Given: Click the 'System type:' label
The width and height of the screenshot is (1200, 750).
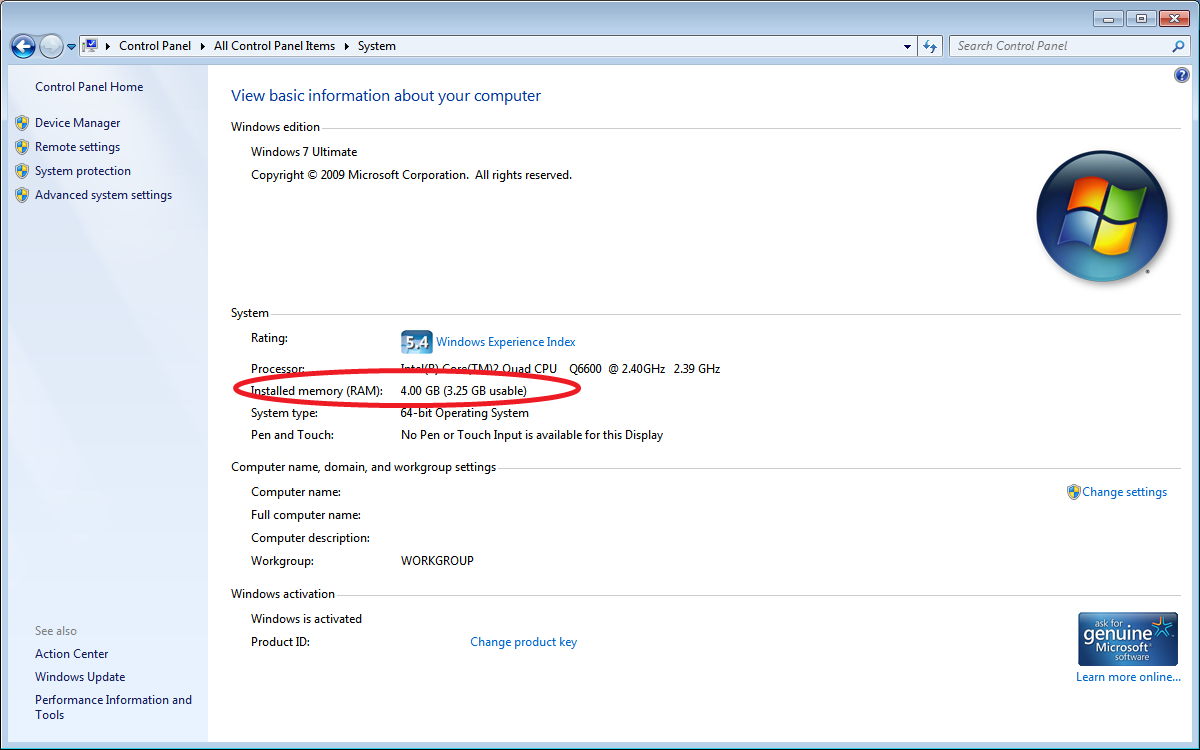Looking at the screenshot, I should pos(285,413).
